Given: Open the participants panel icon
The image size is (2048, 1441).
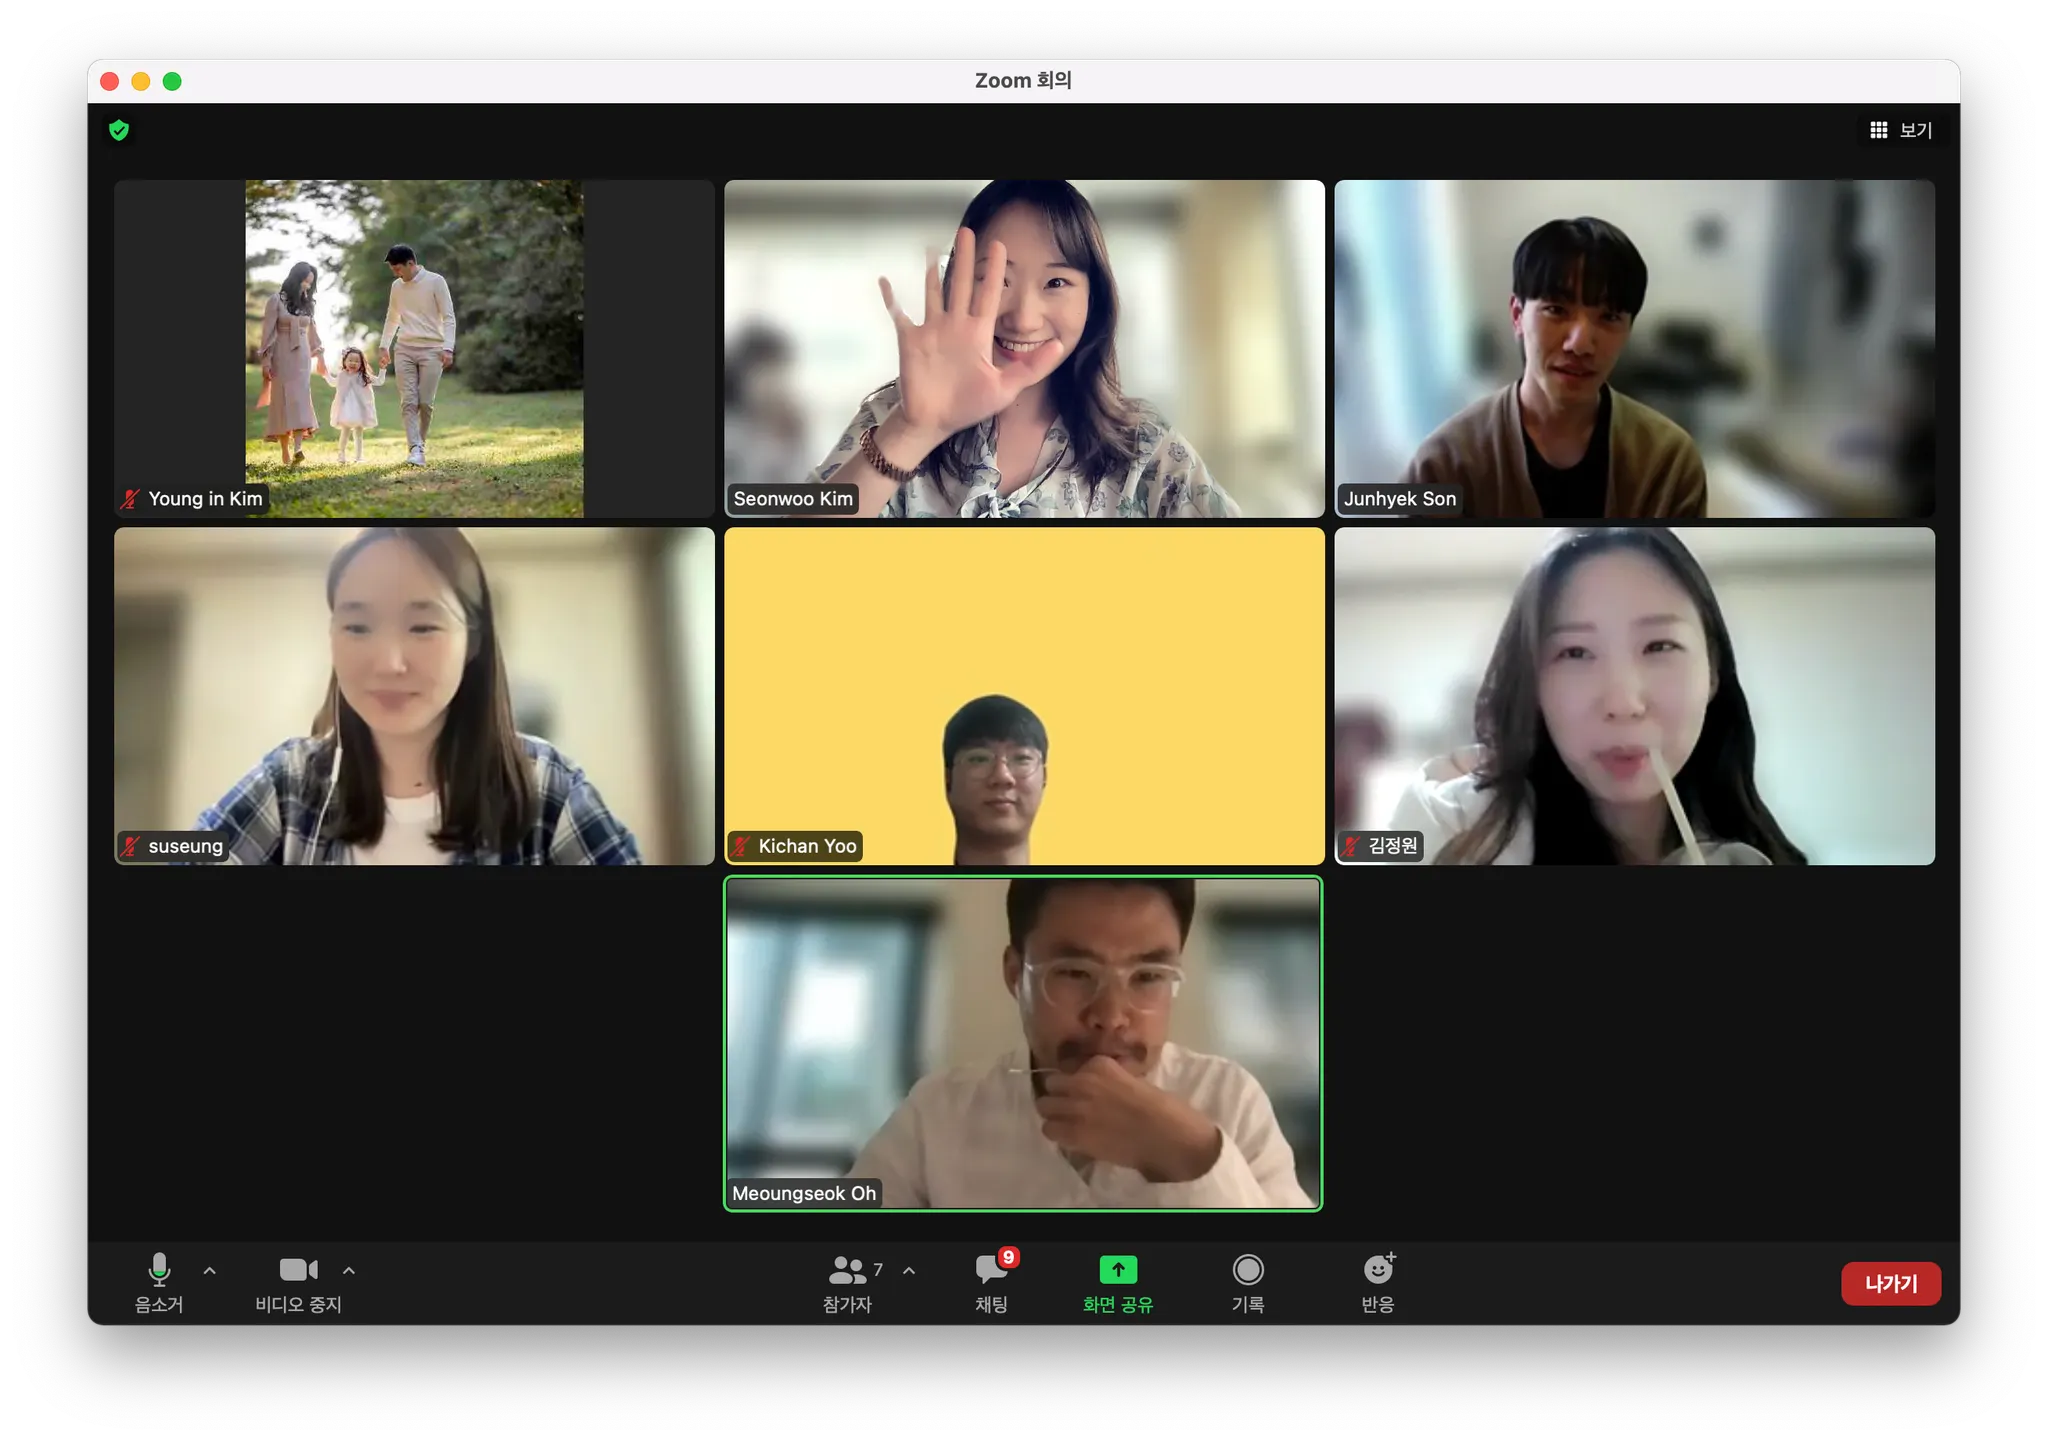Looking at the screenshot, I should (847, 1270).
